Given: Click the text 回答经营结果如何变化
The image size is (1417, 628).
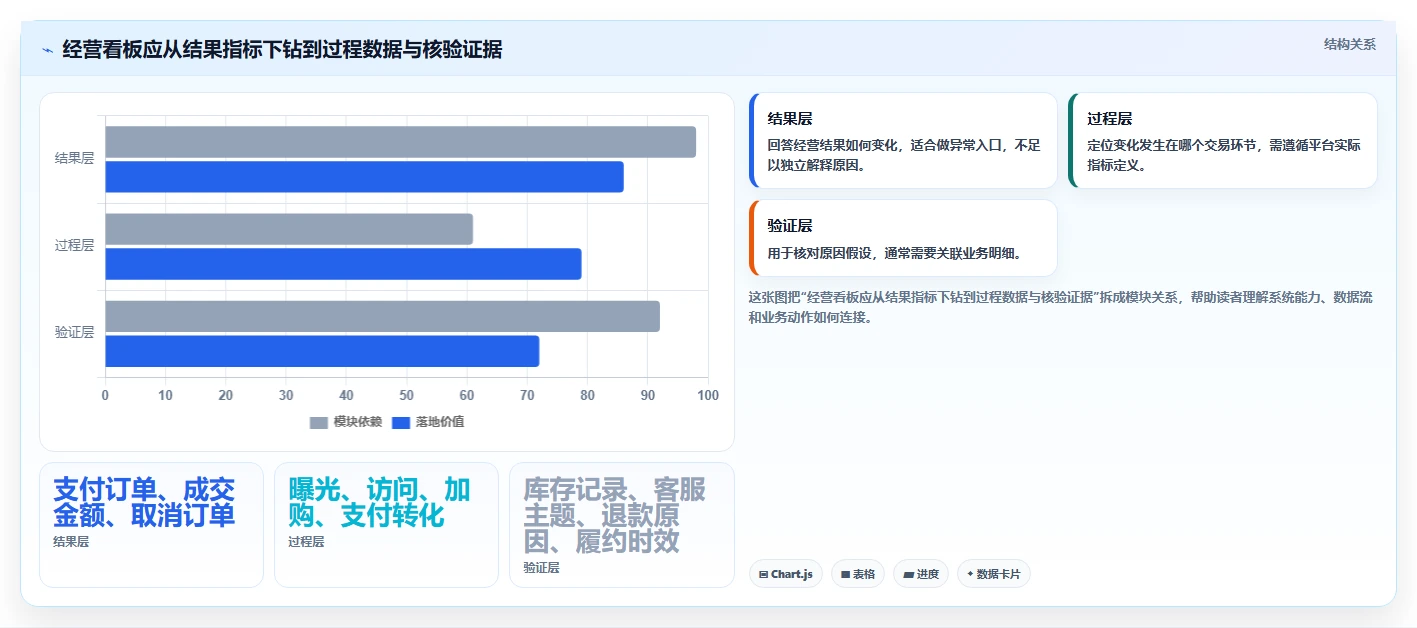Looking at the screenshot, I should (833, 145).
